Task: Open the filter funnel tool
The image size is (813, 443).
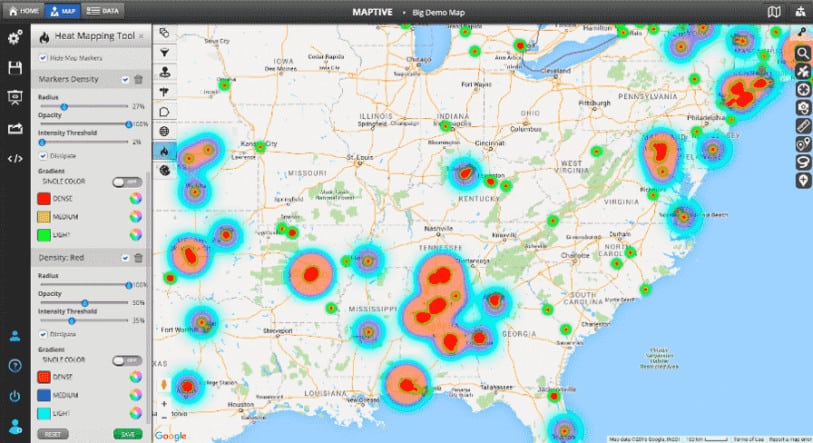Action: coord(164,52)
